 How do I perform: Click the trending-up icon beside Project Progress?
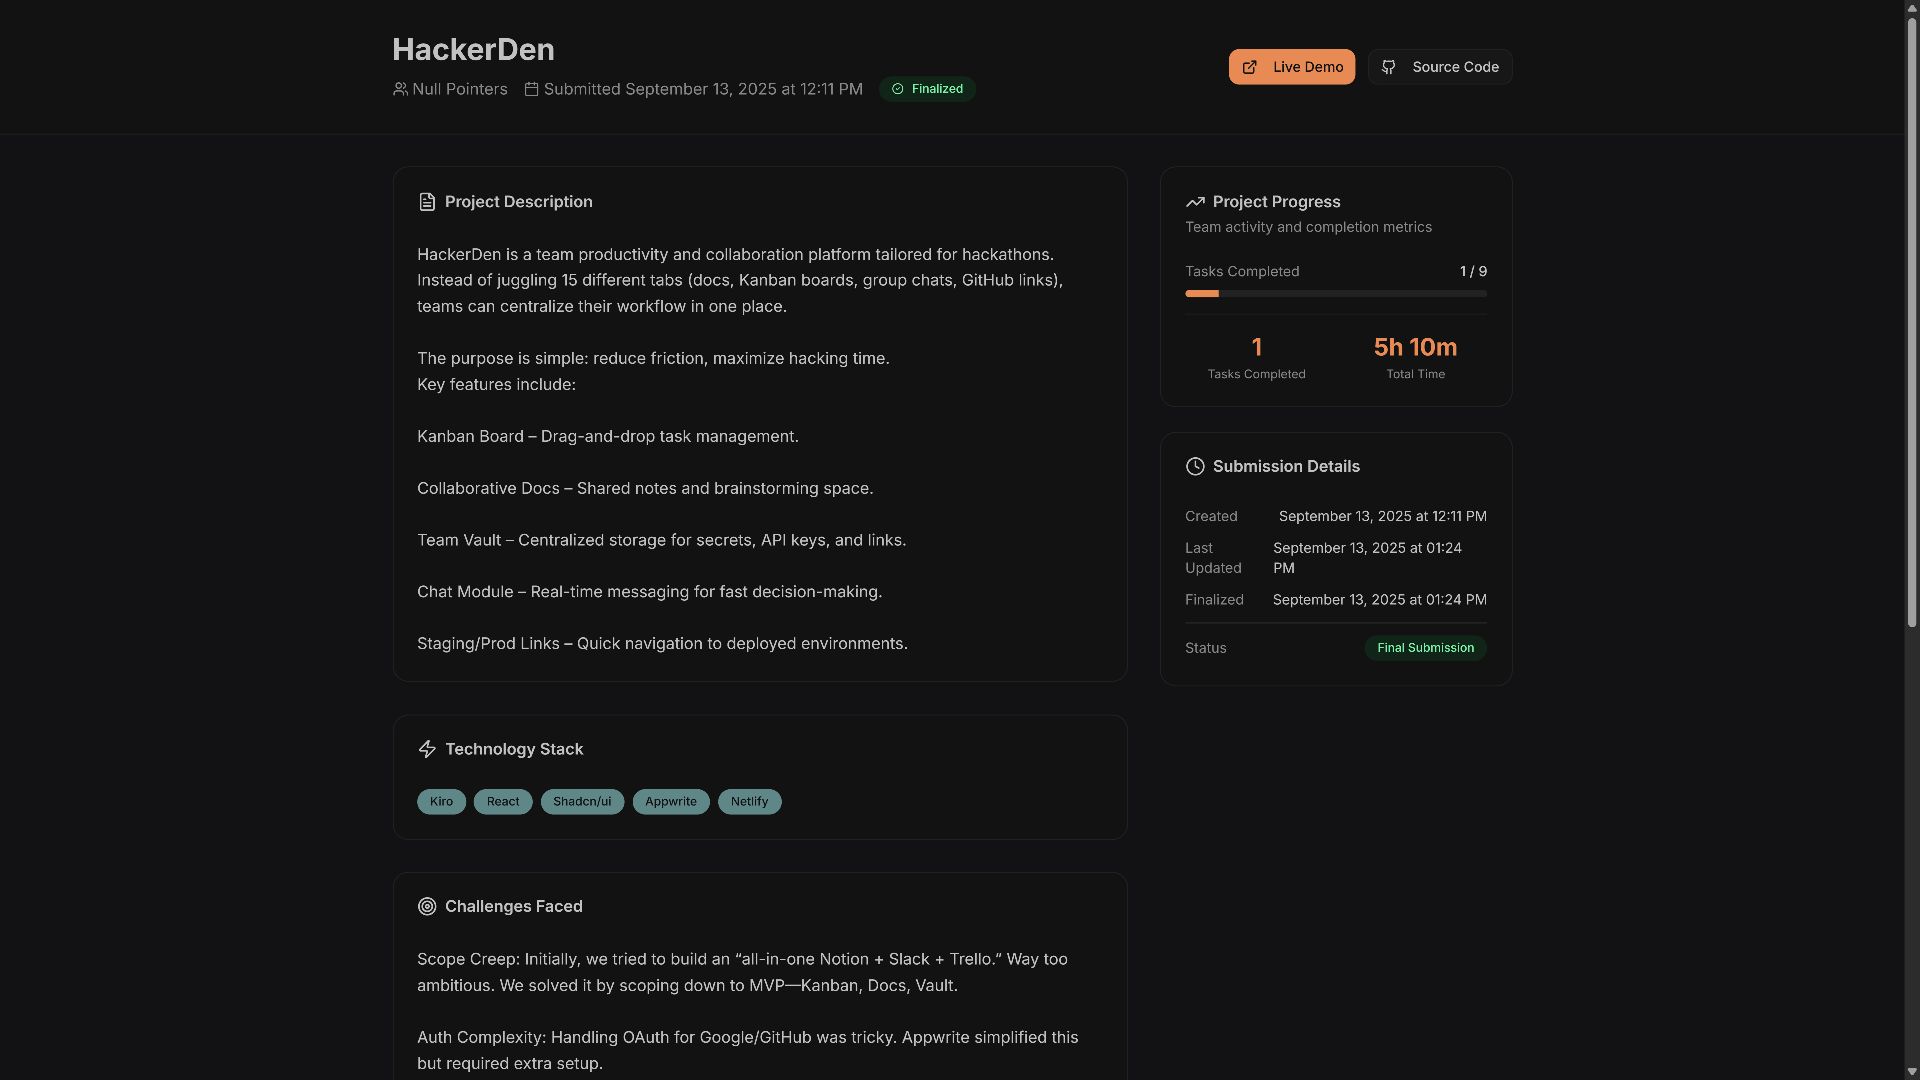click(1195, 202)
